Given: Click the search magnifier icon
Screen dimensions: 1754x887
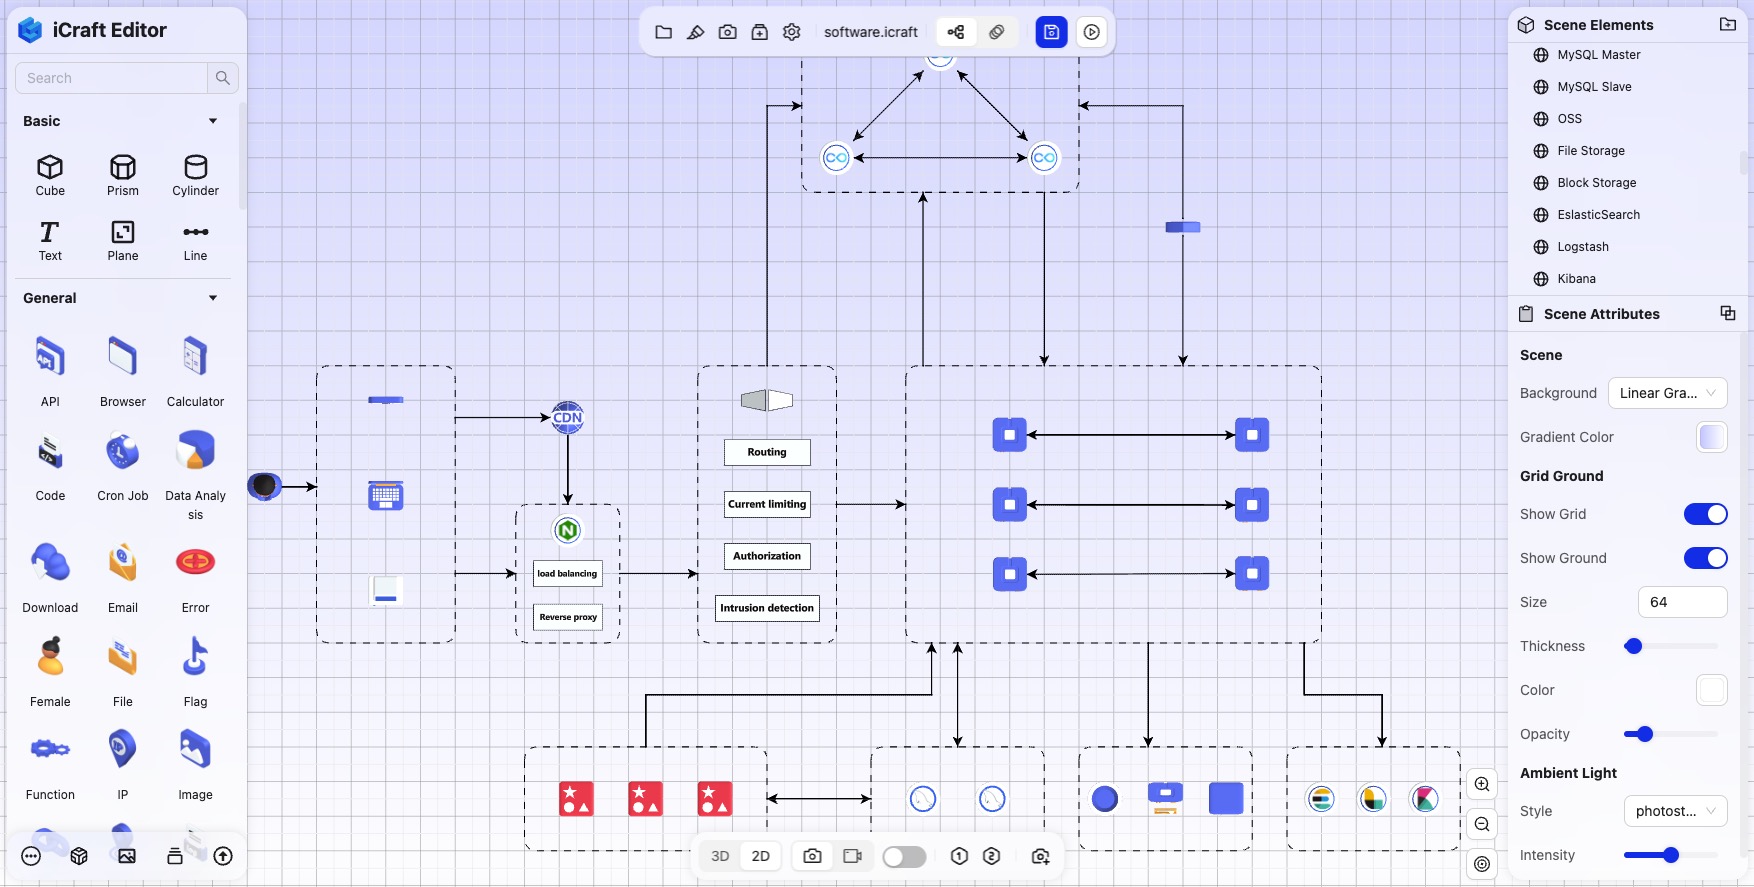Looking at the screenshot, I should [222, 78].
